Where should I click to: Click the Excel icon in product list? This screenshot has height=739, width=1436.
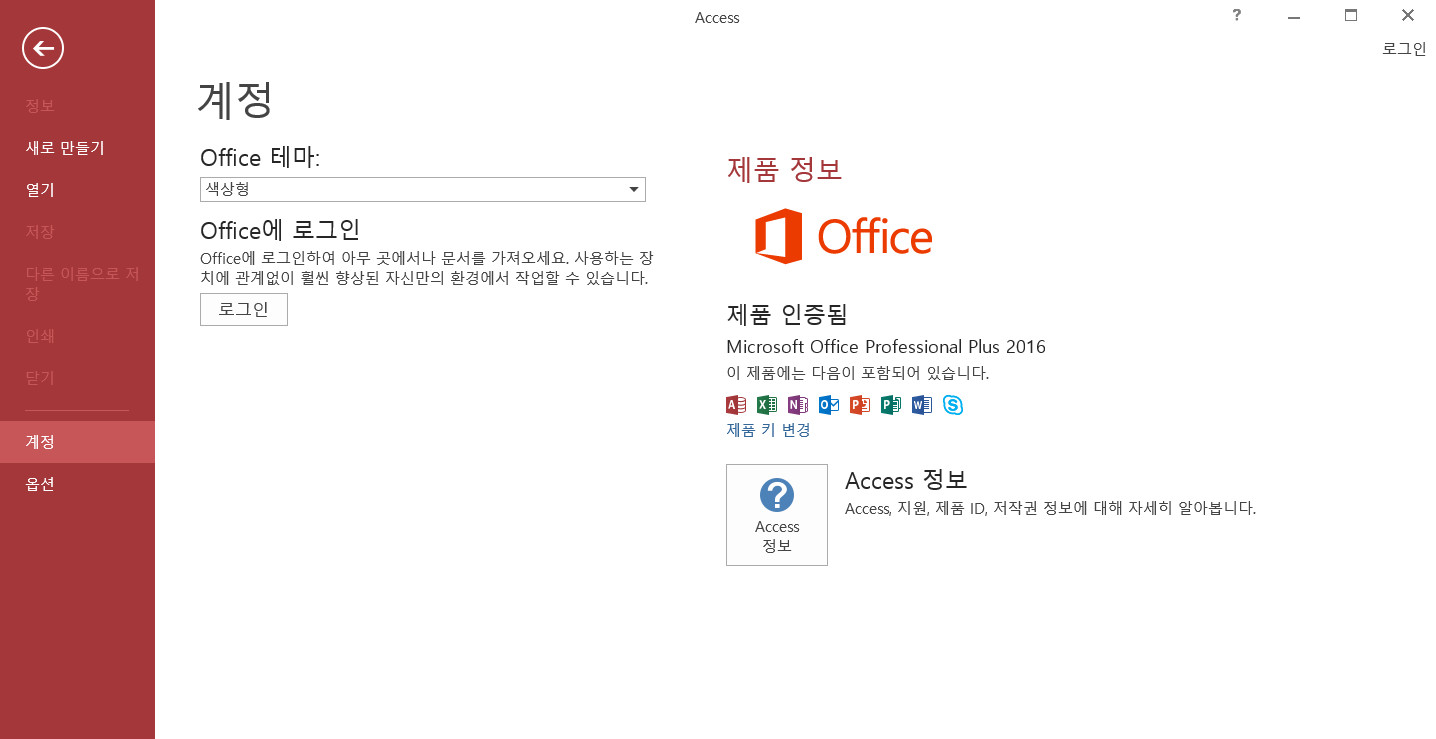coord(767,405)
